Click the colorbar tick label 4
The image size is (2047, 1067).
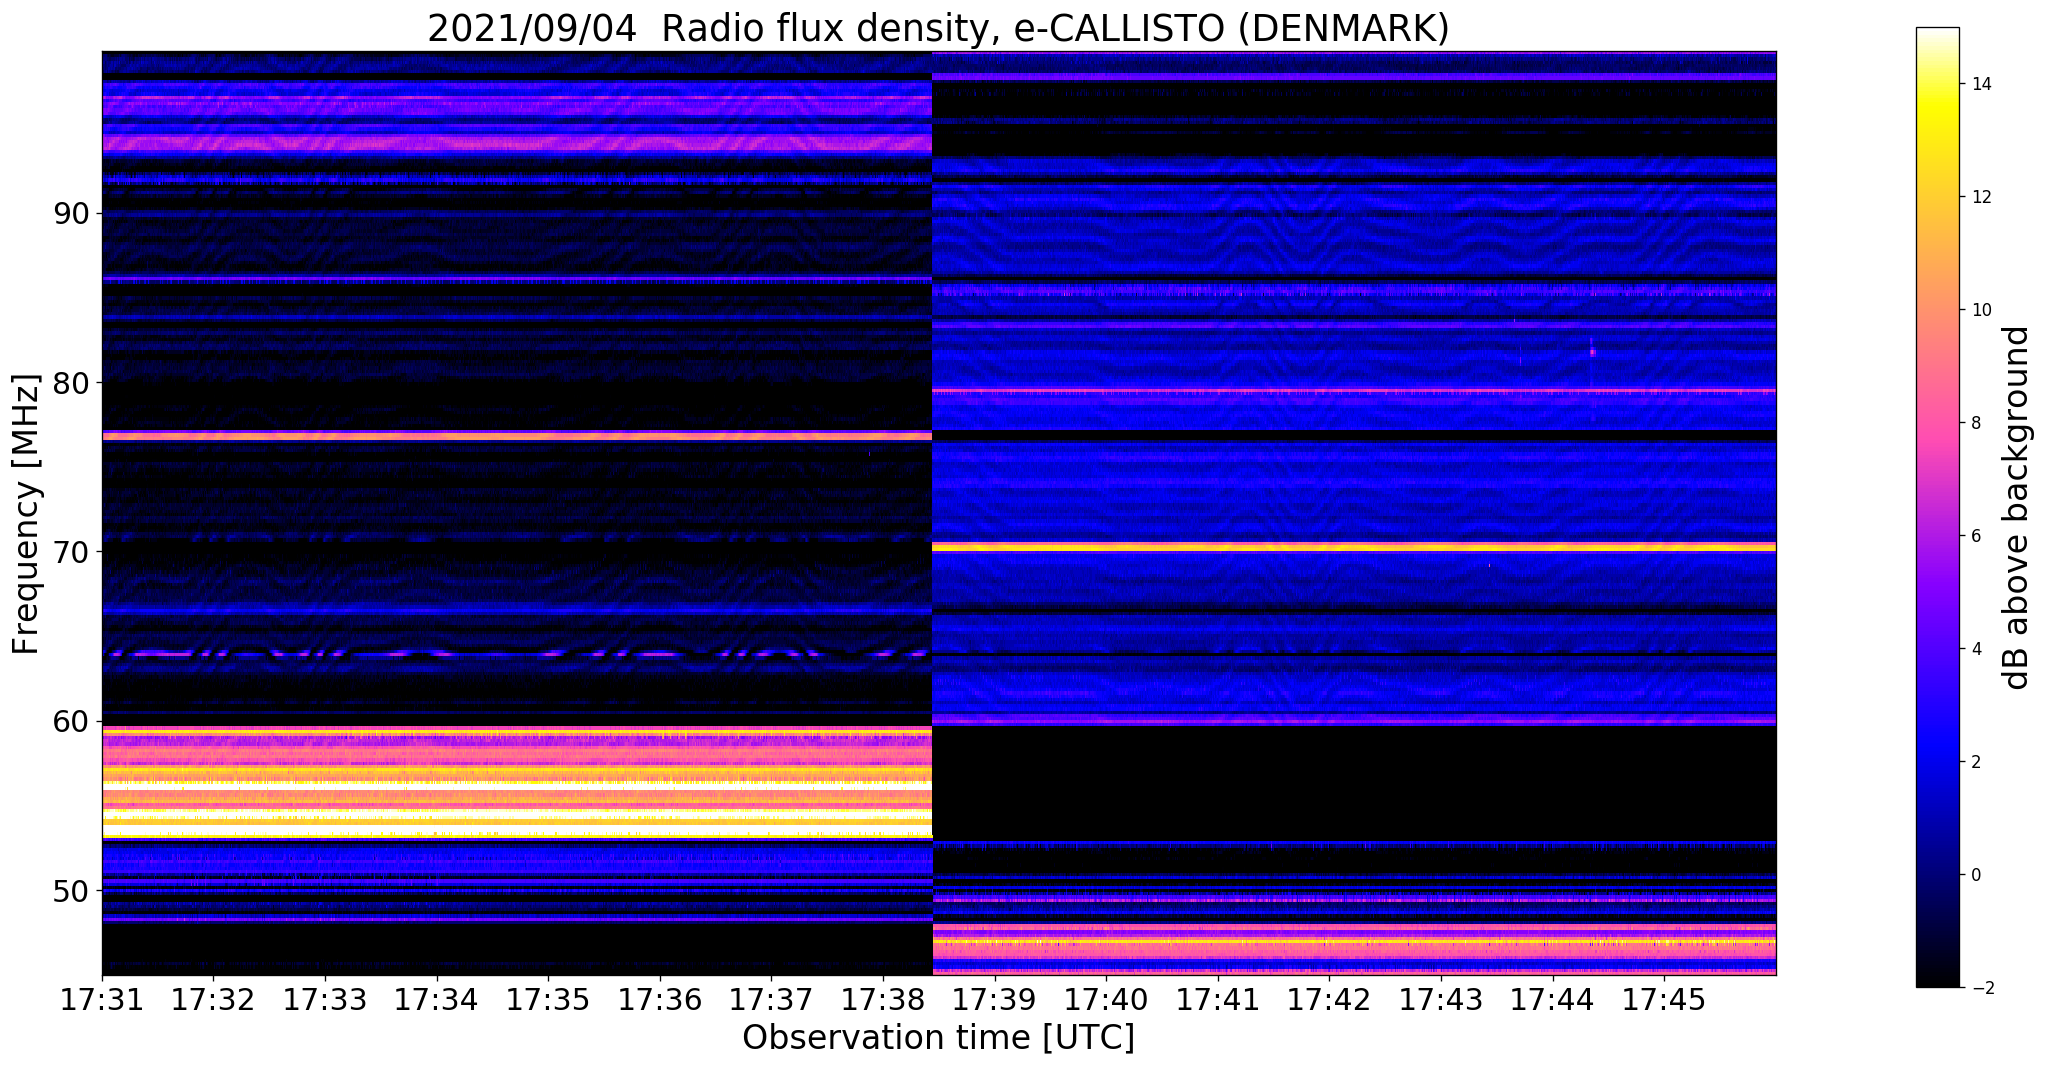[1974, 649]
